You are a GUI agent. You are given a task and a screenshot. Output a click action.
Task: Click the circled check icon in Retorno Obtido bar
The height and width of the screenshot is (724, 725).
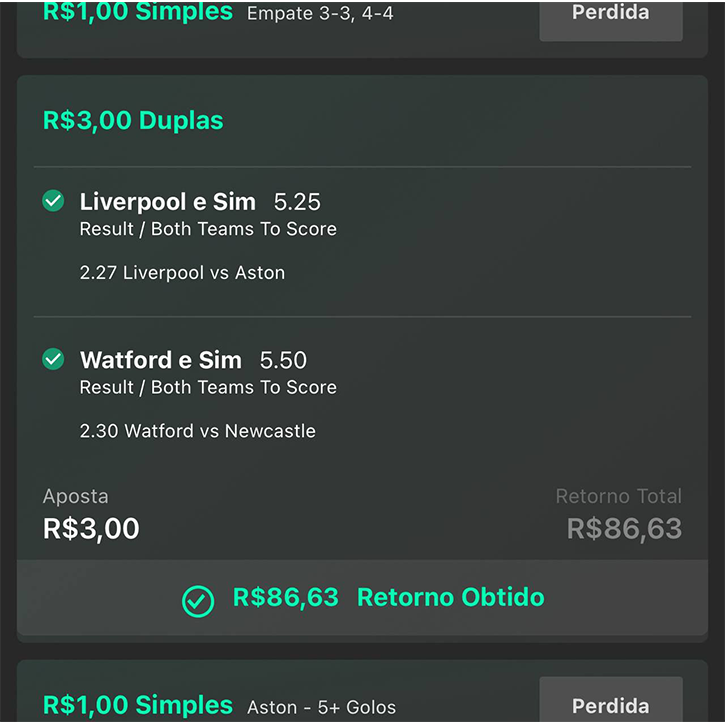click(198, 600)
